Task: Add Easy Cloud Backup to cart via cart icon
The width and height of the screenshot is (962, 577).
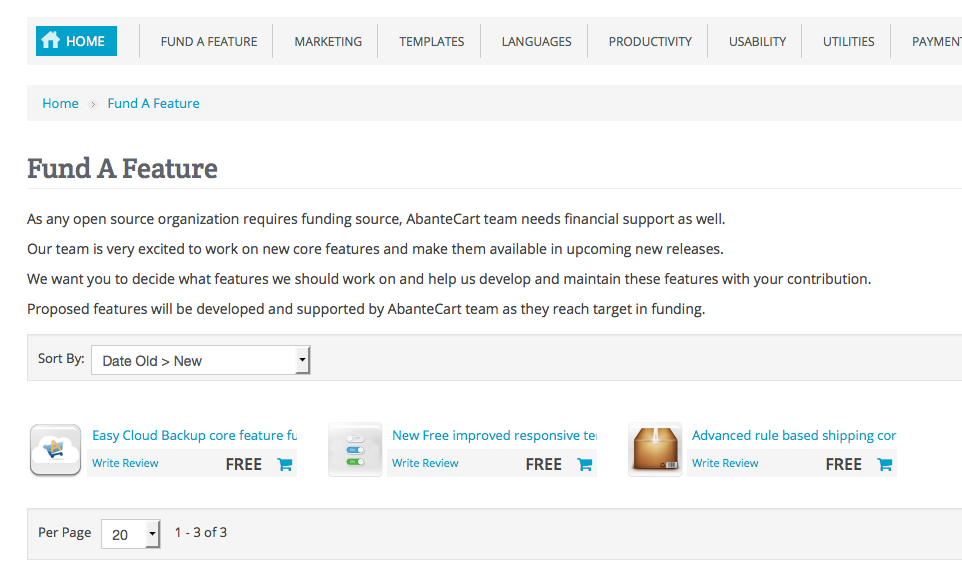Action: 285,465
